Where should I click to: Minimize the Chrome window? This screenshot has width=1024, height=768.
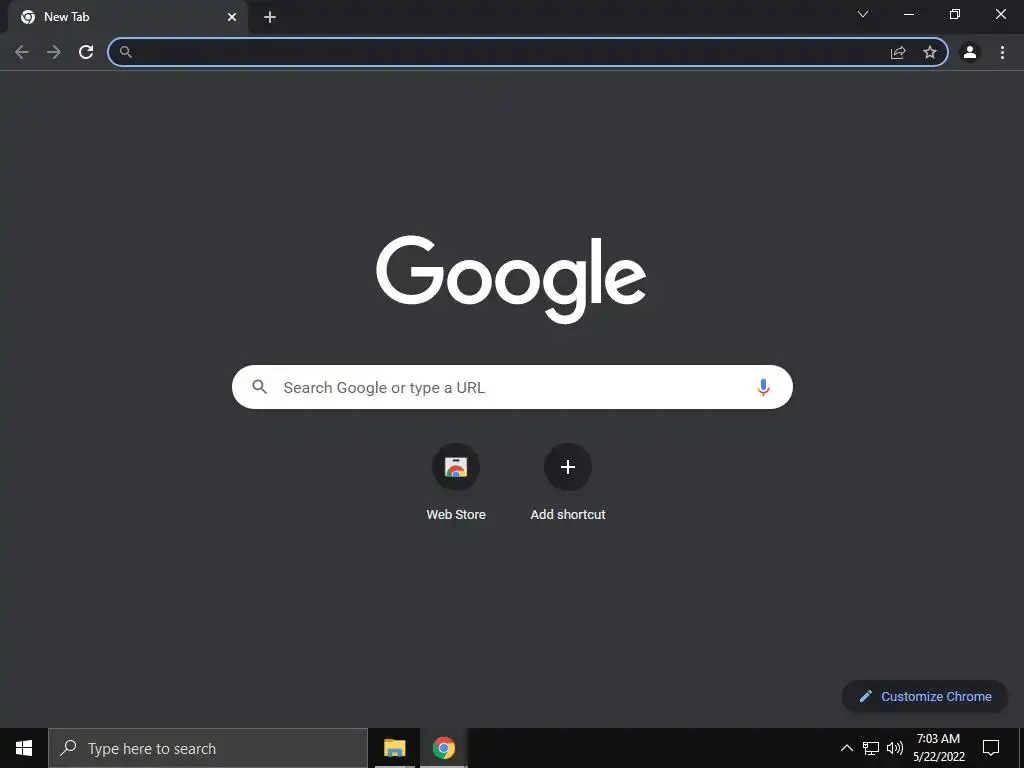908,14
